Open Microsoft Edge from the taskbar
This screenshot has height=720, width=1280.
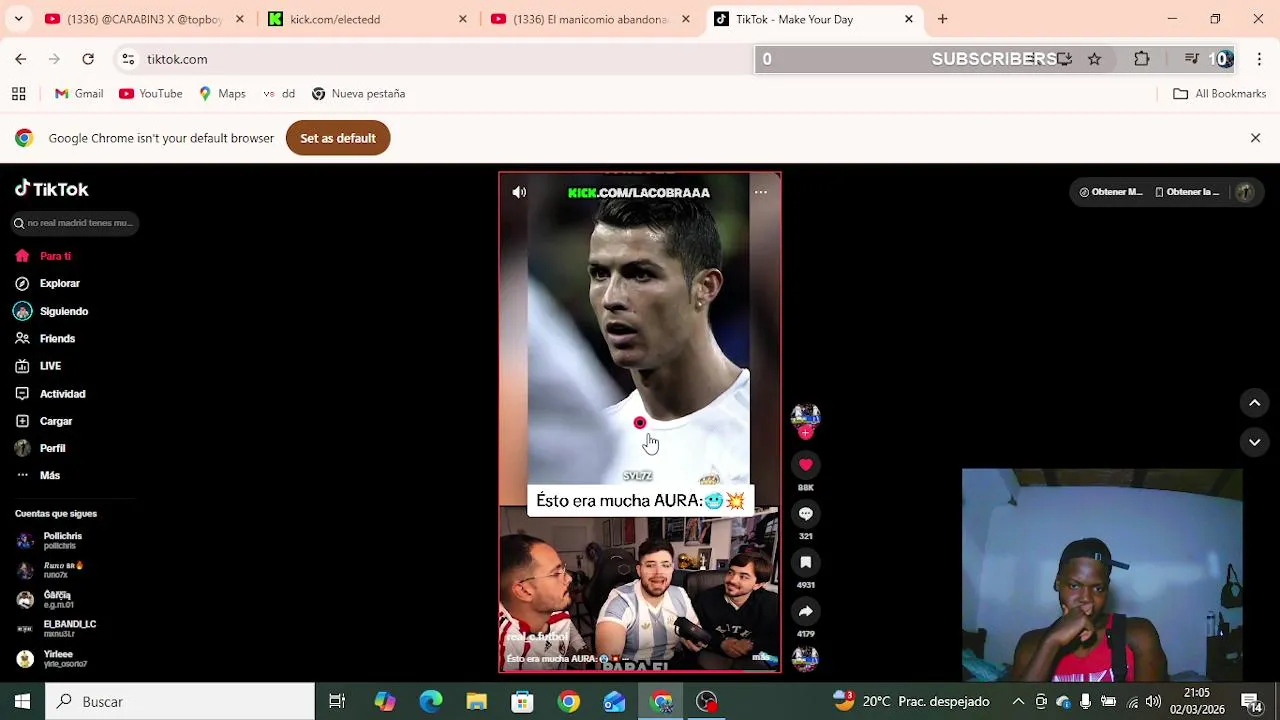(x=430, y=702)
